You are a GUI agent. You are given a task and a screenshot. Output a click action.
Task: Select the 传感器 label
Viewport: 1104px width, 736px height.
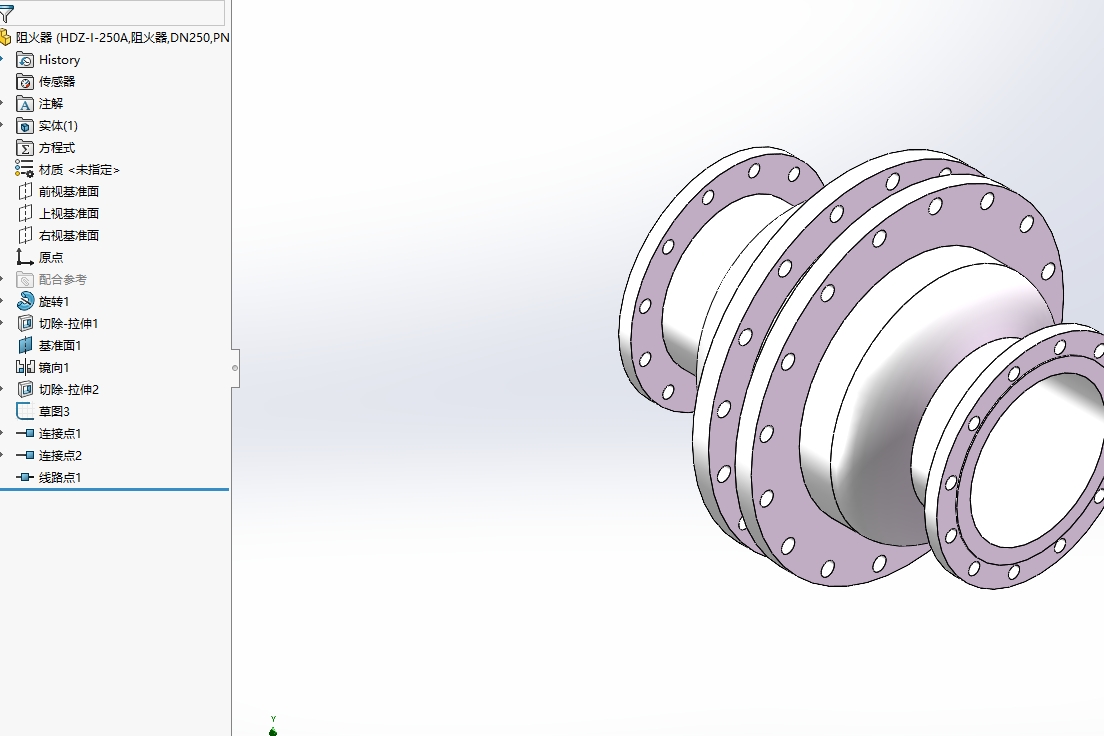pyautogui.click(x=57, y=82)
